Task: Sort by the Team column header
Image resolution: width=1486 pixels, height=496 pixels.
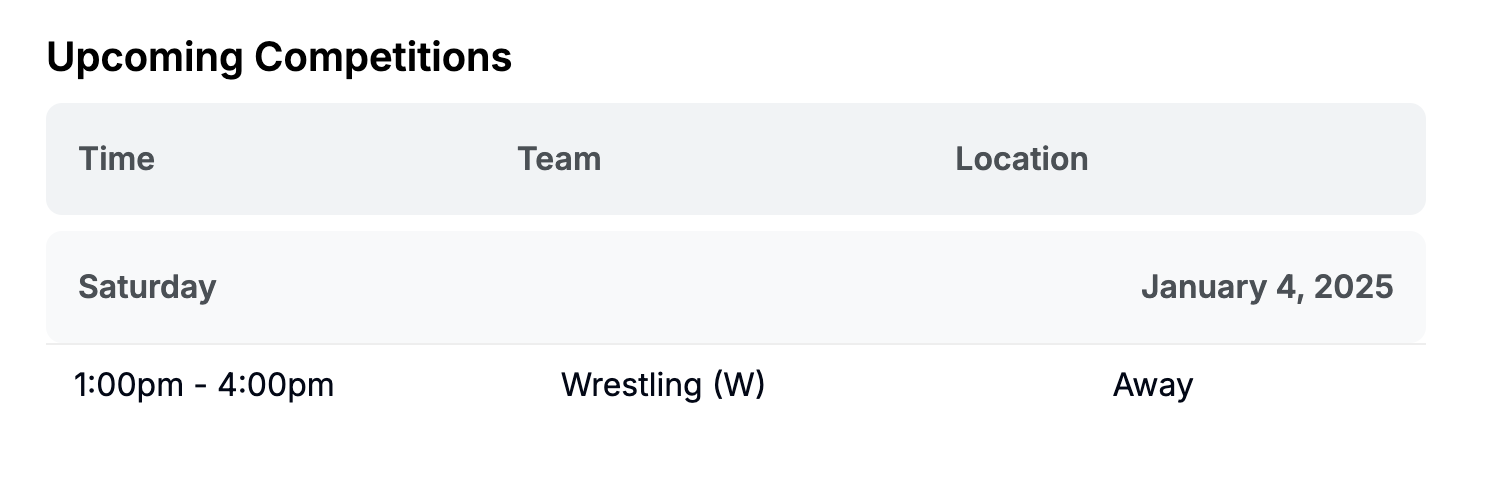Action: (x=559, y=159)
